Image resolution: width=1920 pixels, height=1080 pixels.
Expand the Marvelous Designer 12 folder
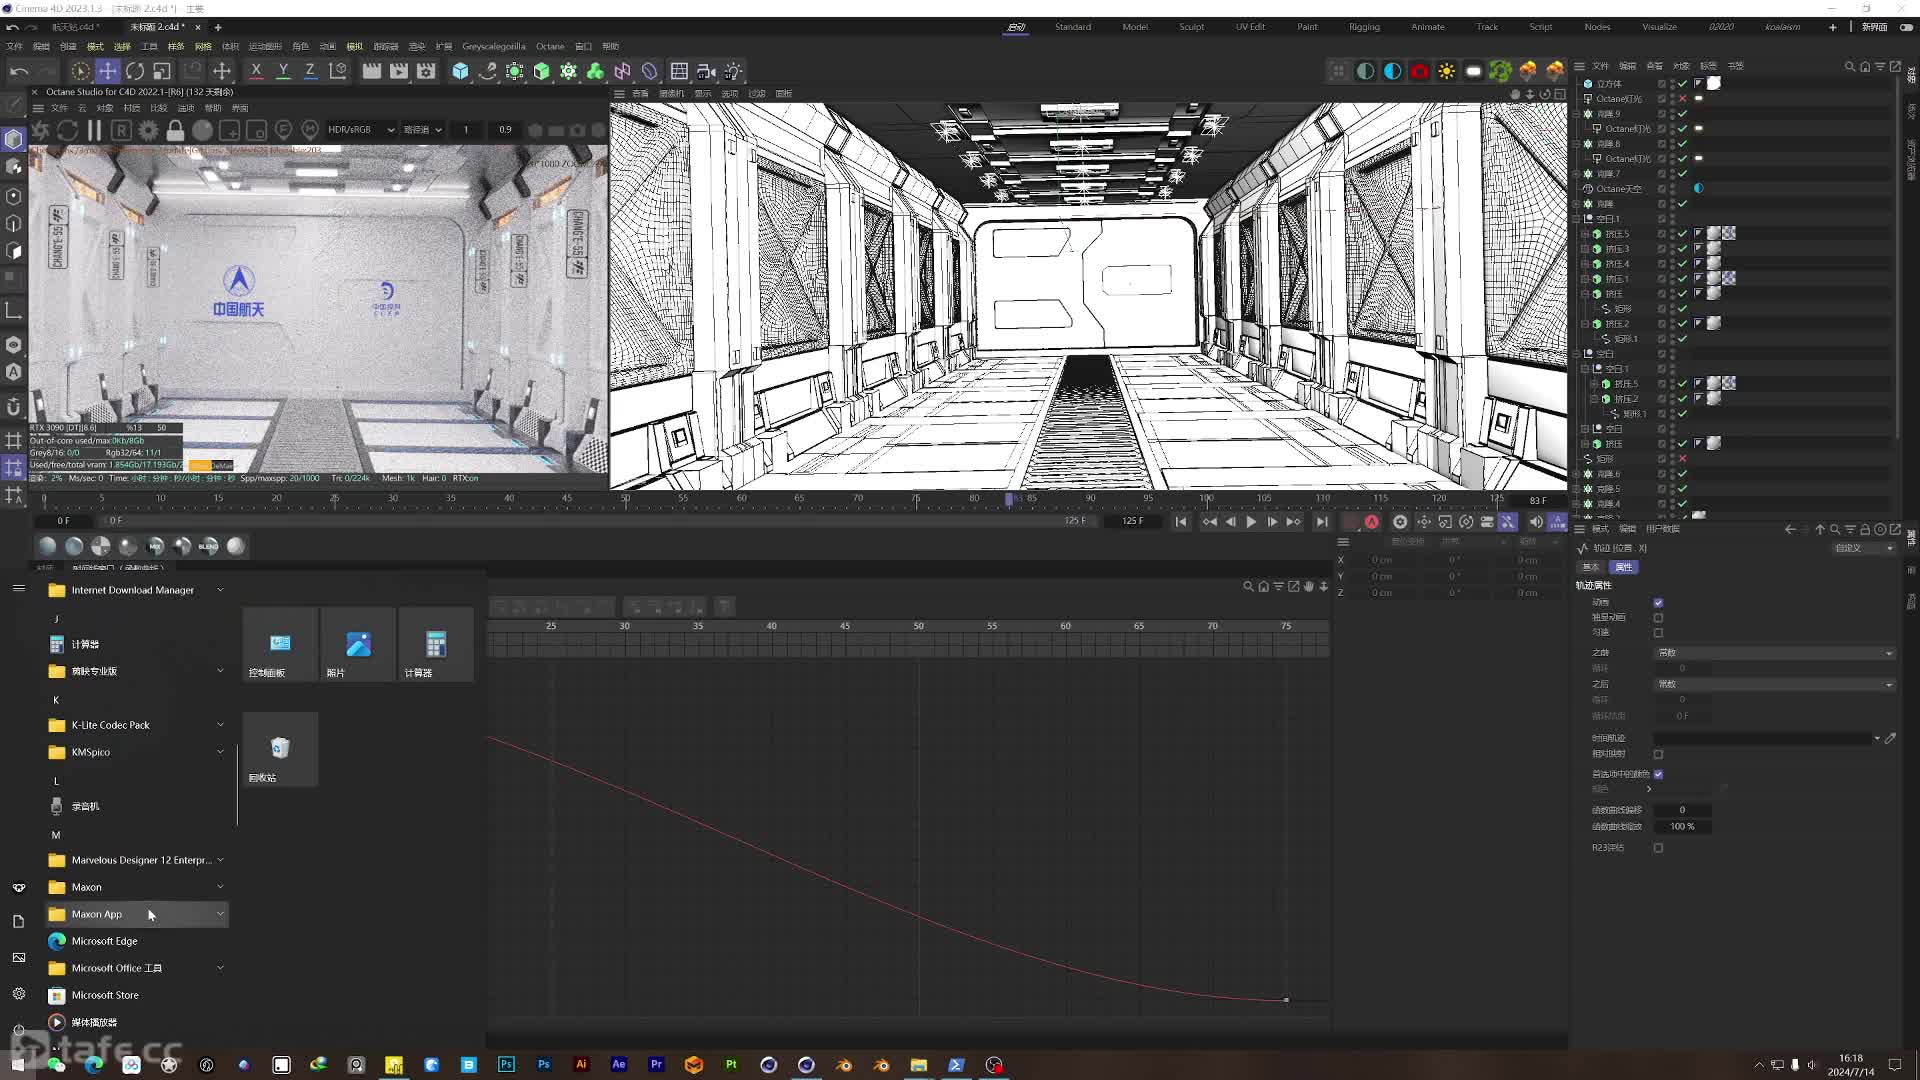(x=137, y=860)
